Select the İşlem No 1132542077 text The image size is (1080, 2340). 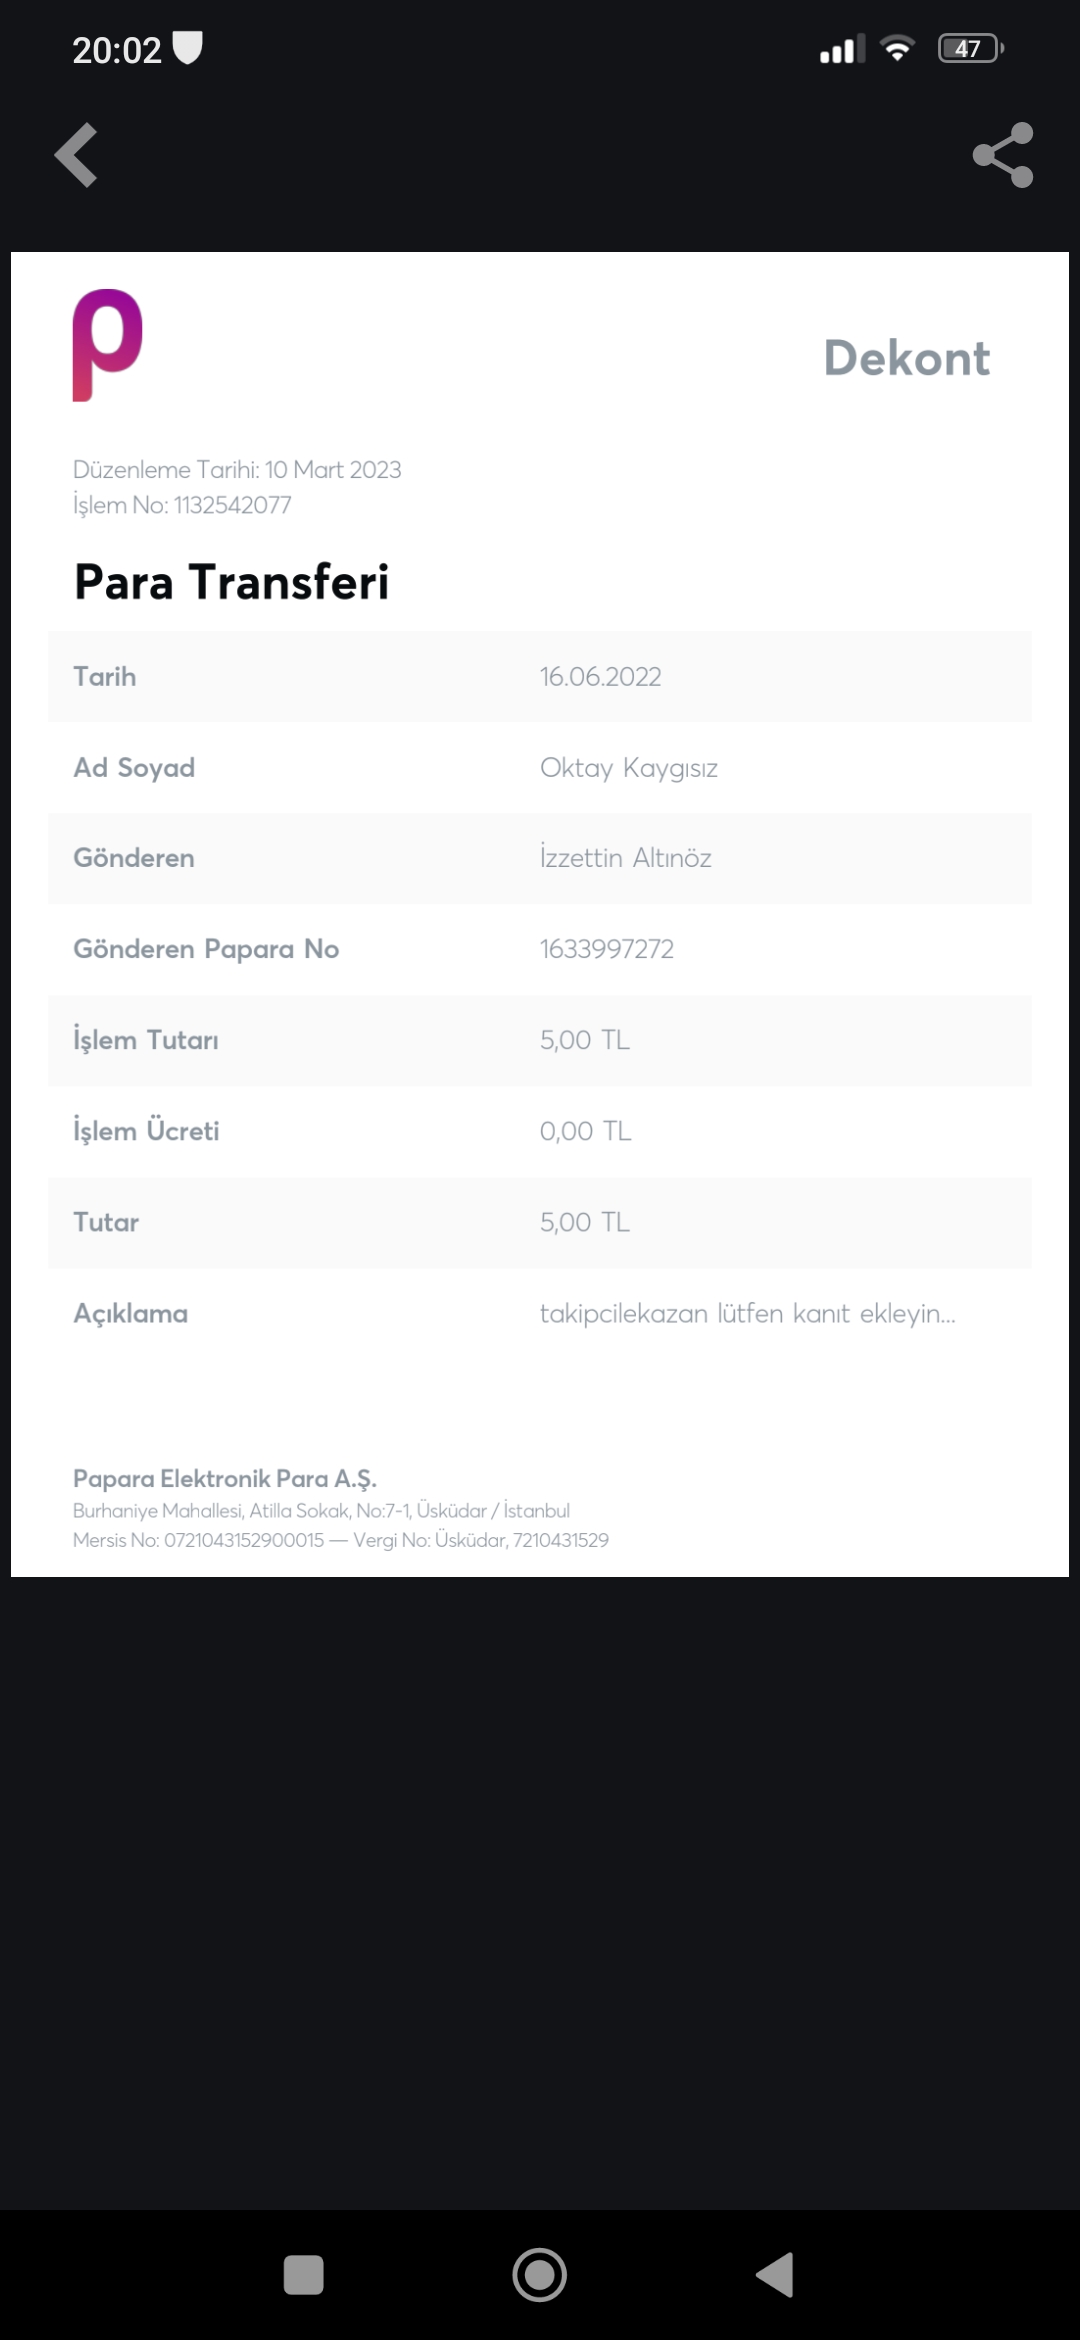click(182, 505)
